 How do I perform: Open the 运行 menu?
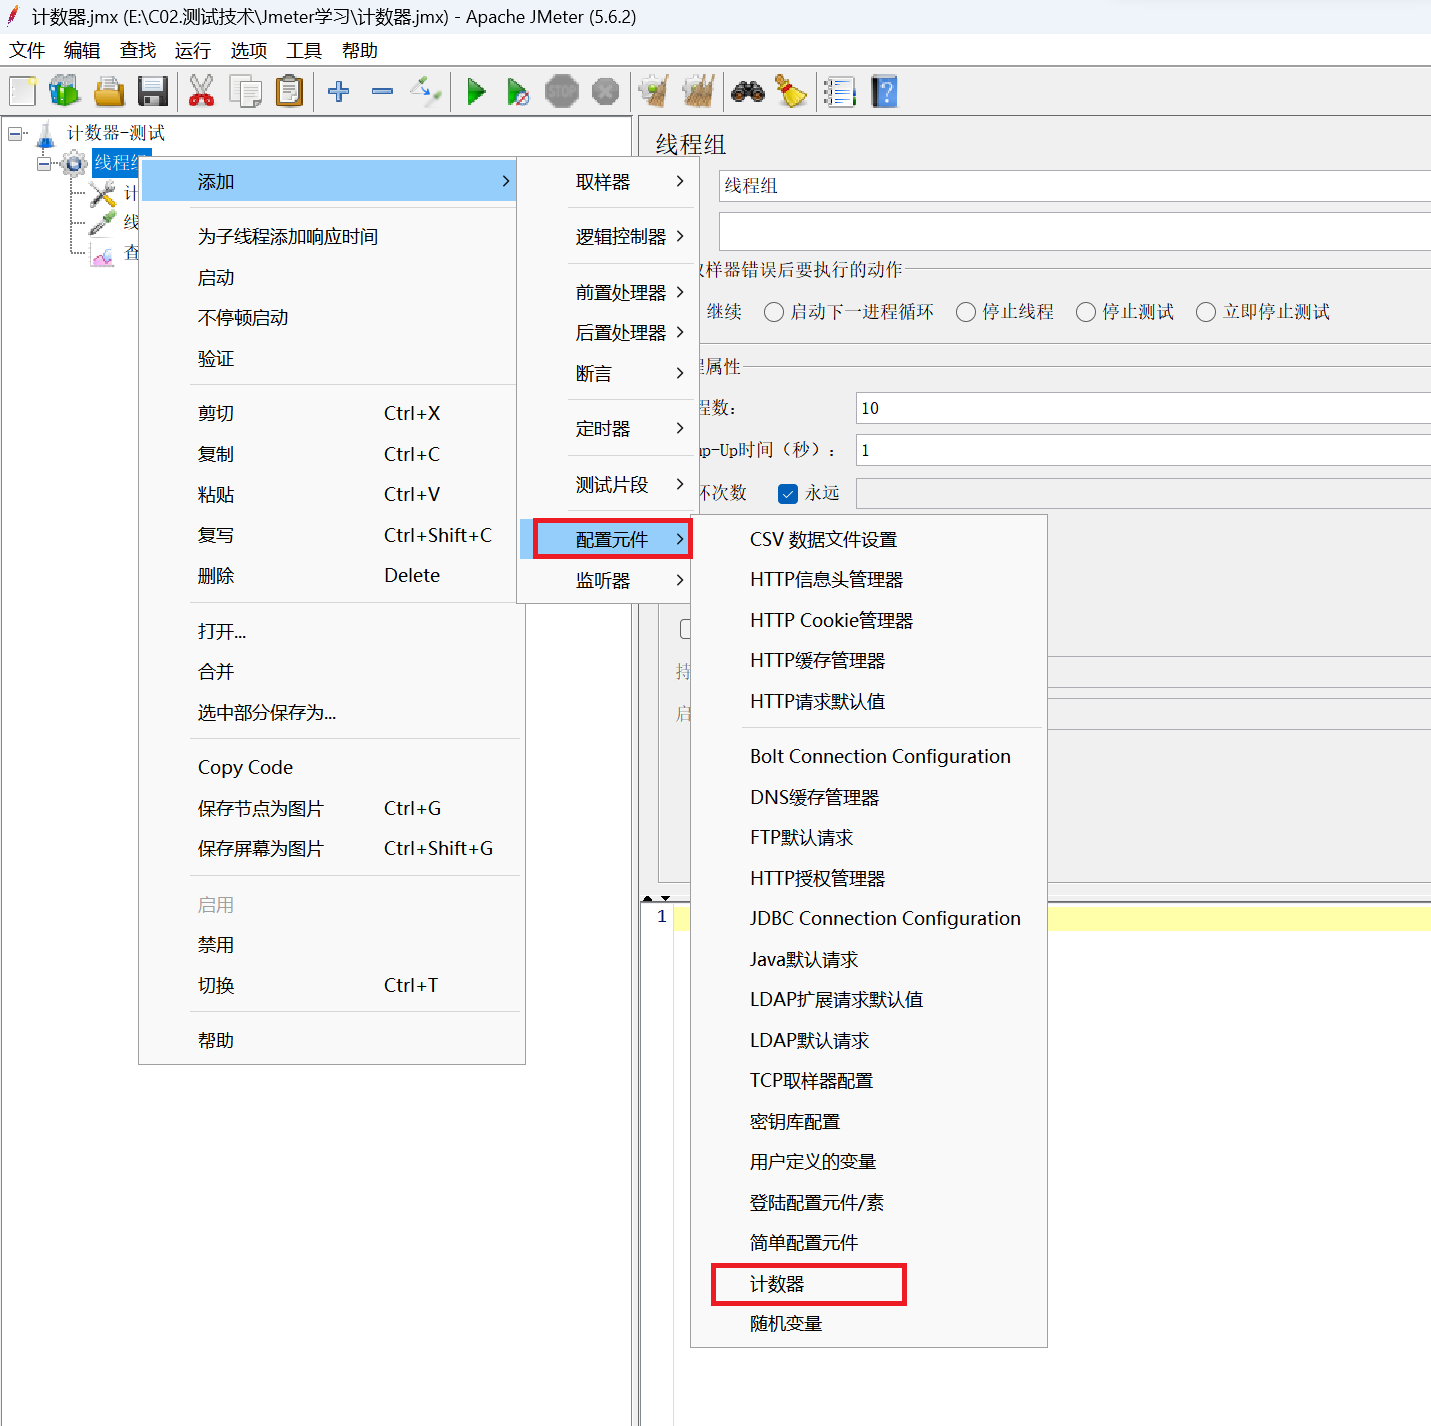click(193, 51)
